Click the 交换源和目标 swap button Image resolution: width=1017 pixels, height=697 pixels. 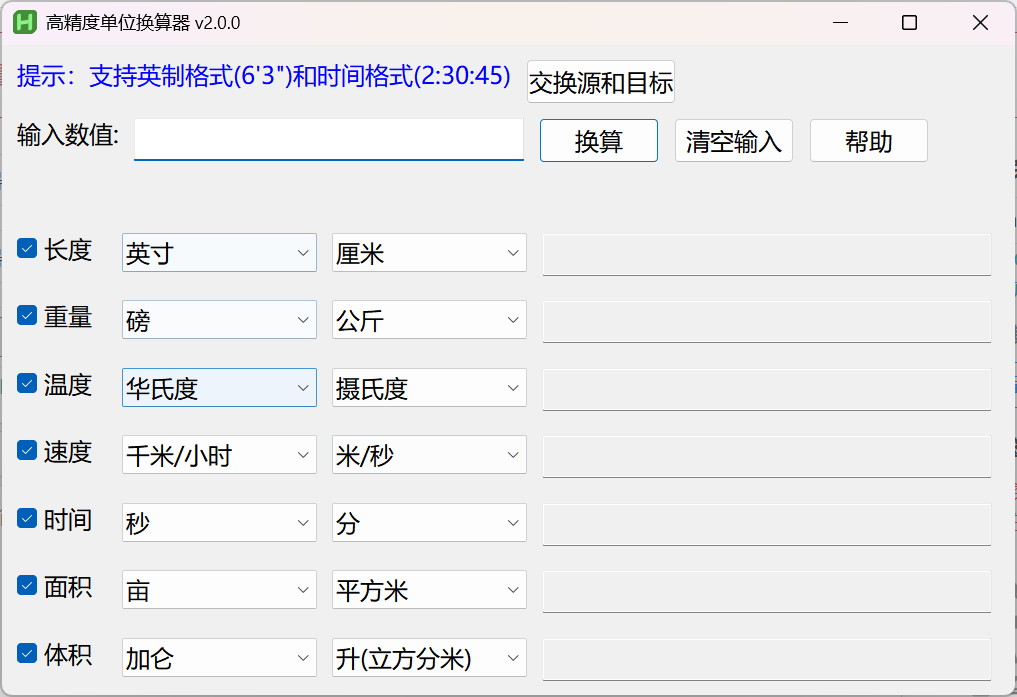pos(600,82)
